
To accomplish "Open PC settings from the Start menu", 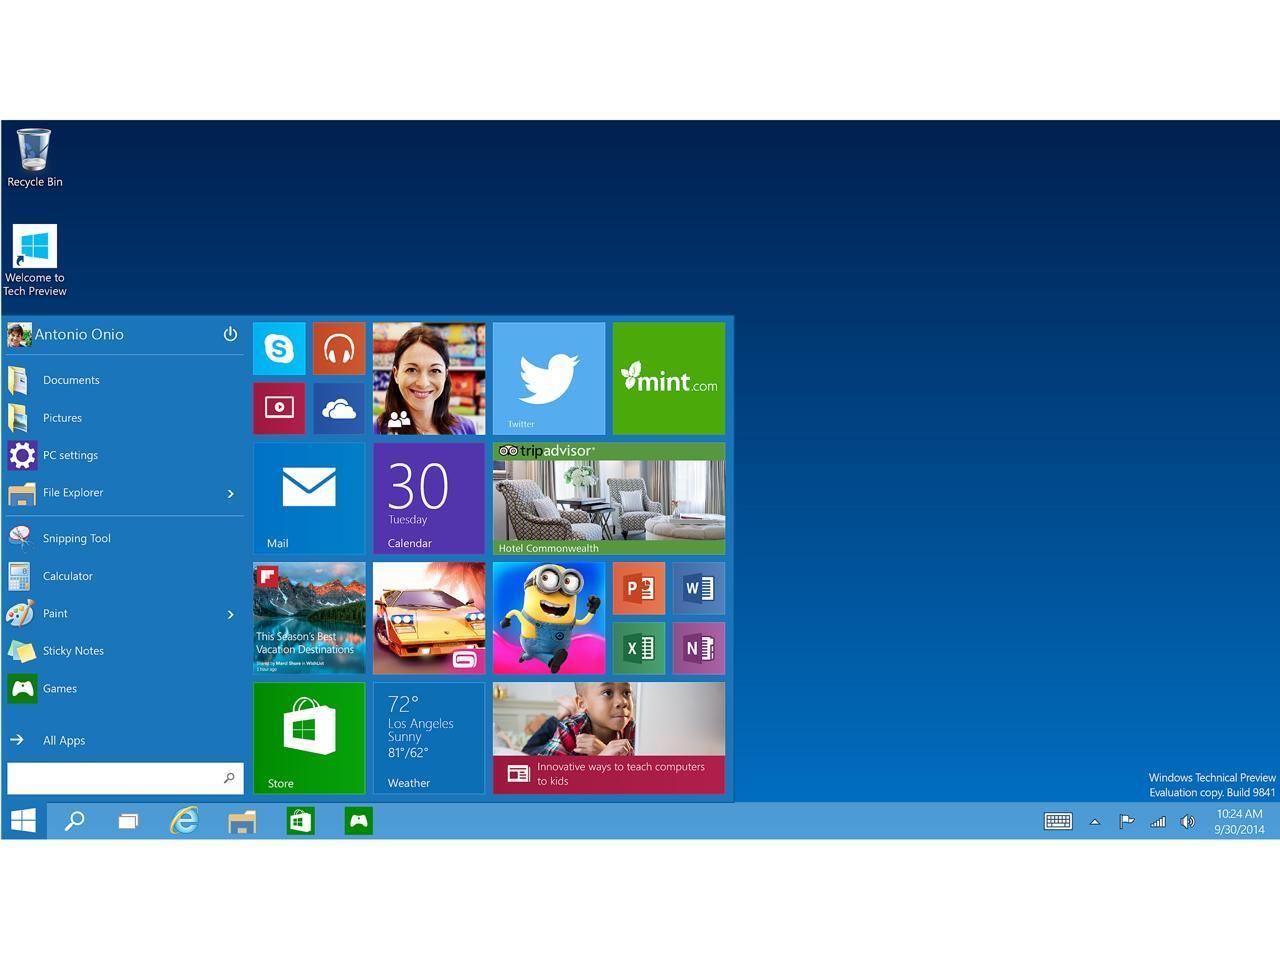I will (x=70, y=455).
